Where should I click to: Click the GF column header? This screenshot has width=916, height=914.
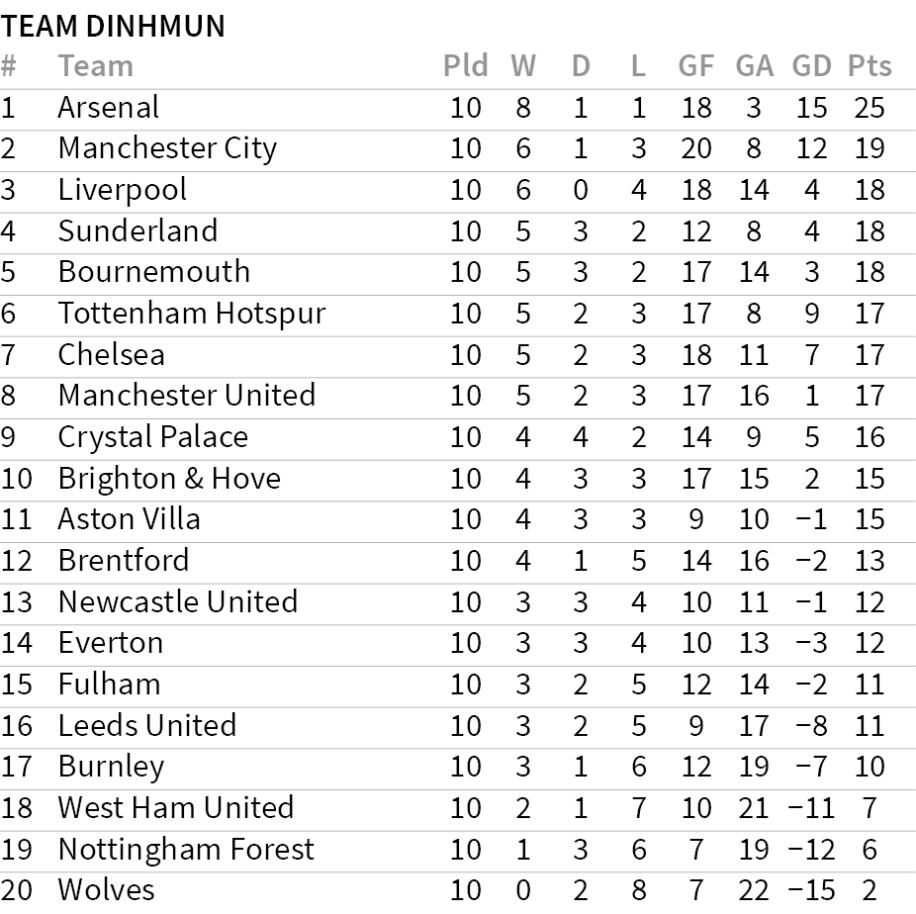(x=696, y=66)
